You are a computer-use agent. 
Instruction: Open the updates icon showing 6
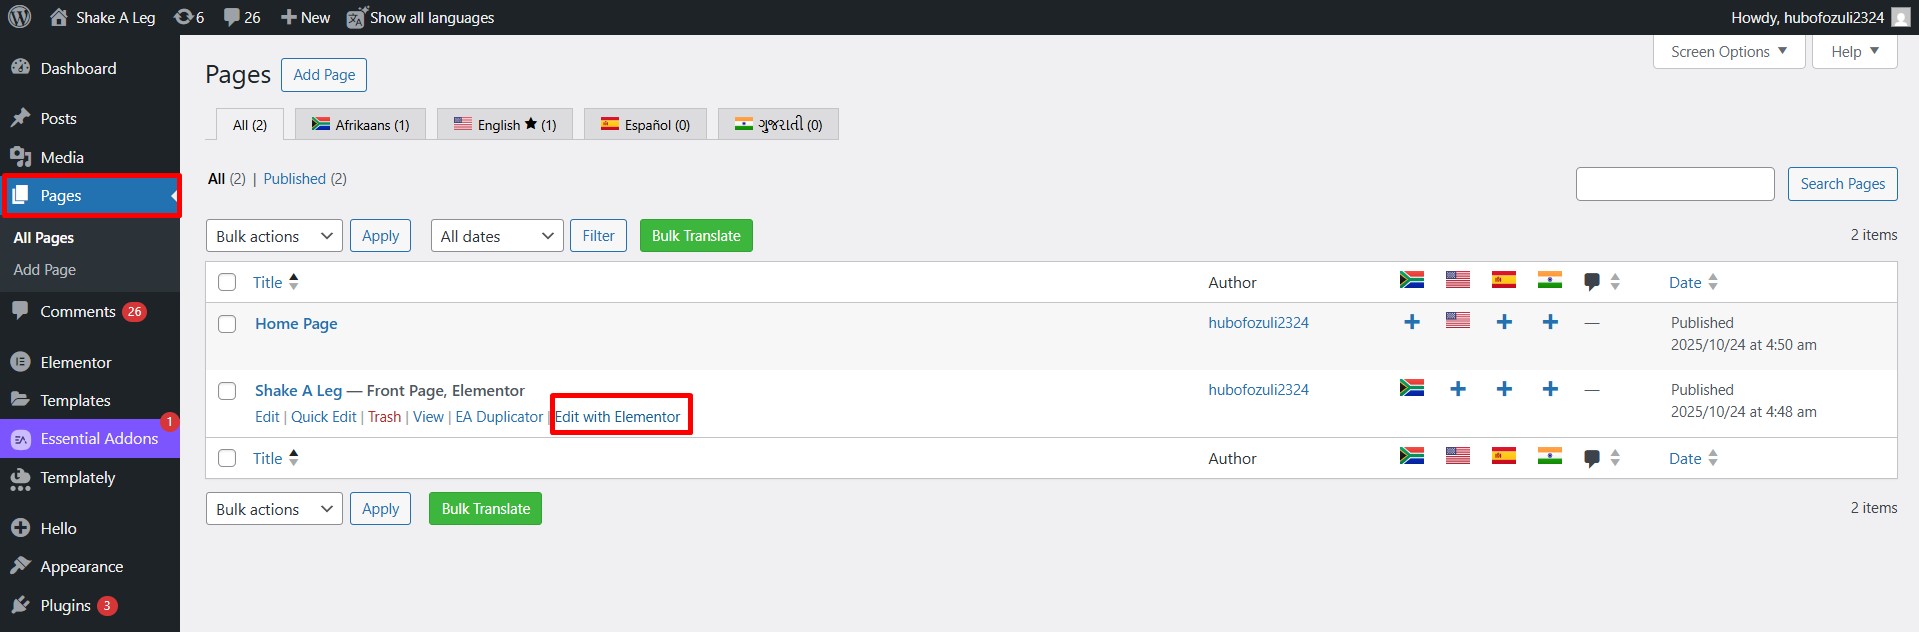(188, 17)
